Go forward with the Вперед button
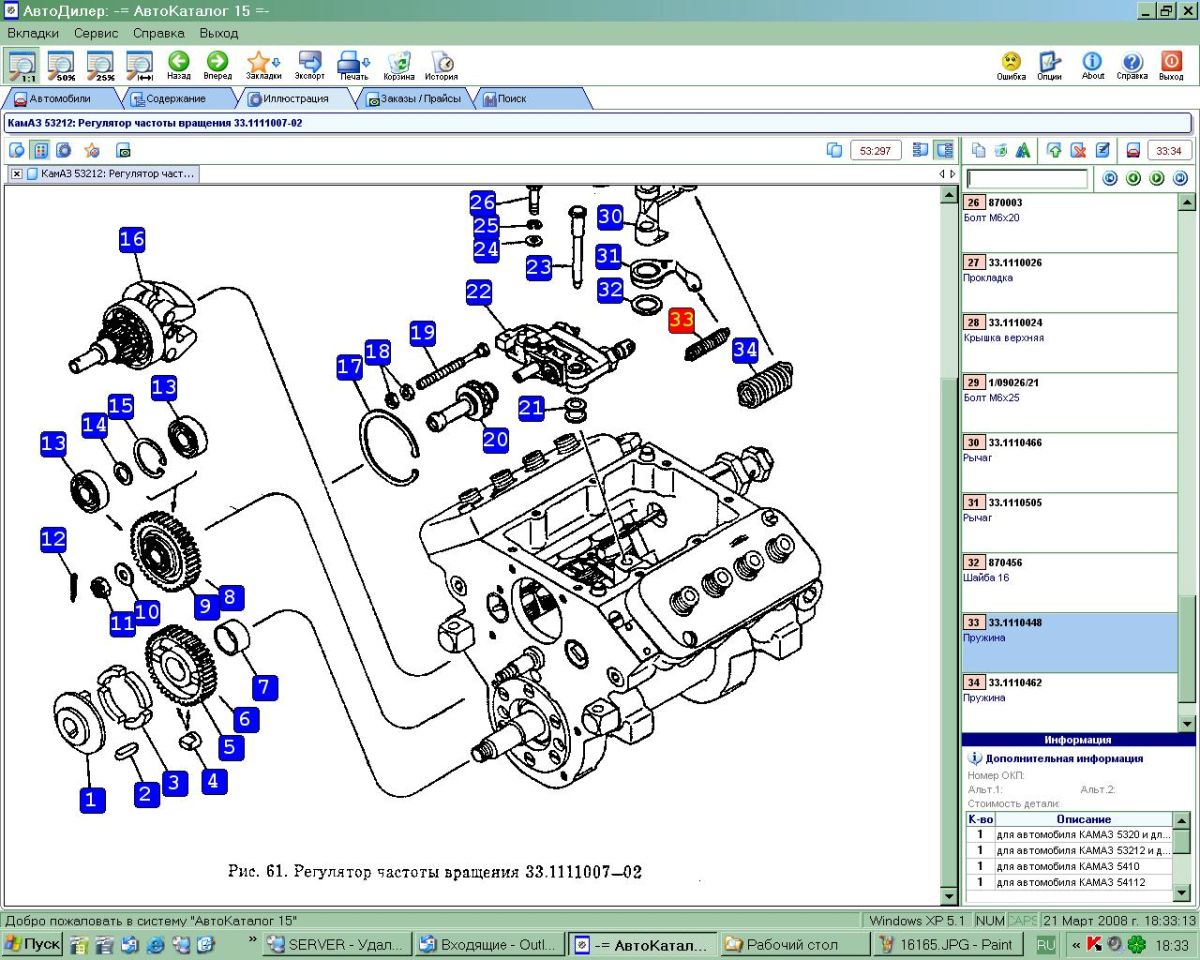Image resolution: width=1200 pixels, height=960 pixels. coord(217,64)
